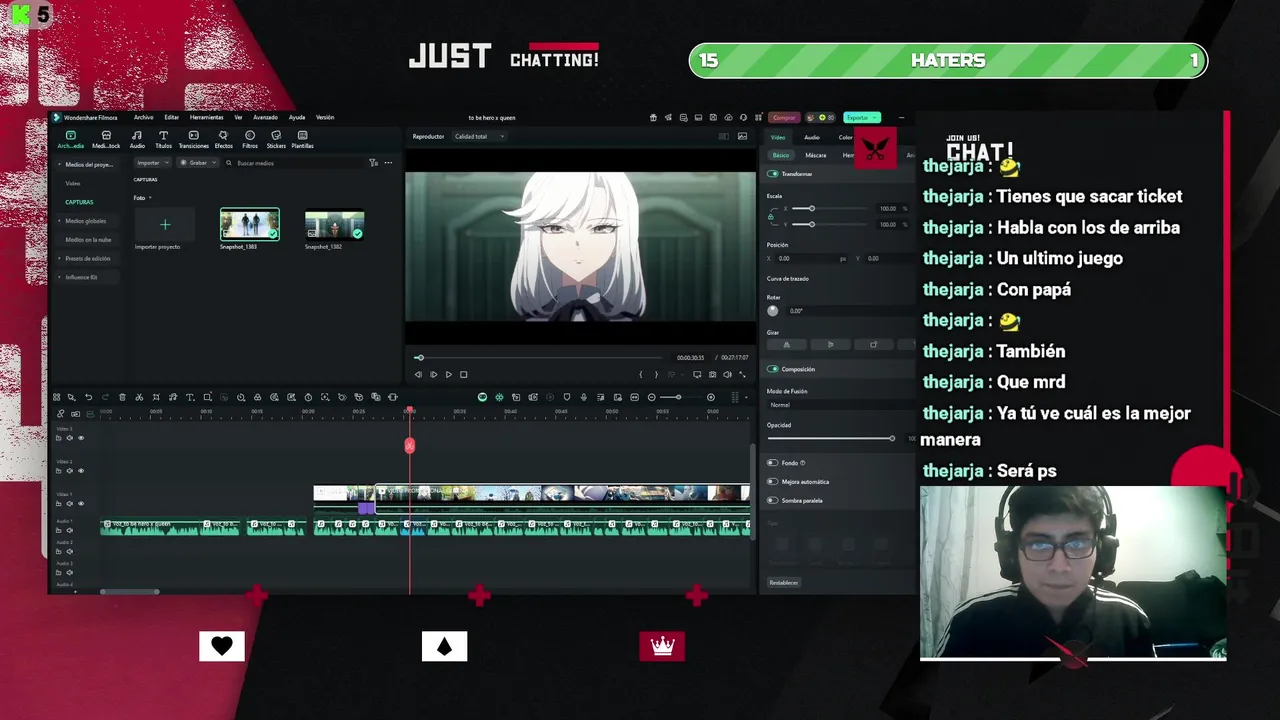Toggle visibility eye of Video 1 track
Screen dimensions: 1280x720
[x=81, y=503]
